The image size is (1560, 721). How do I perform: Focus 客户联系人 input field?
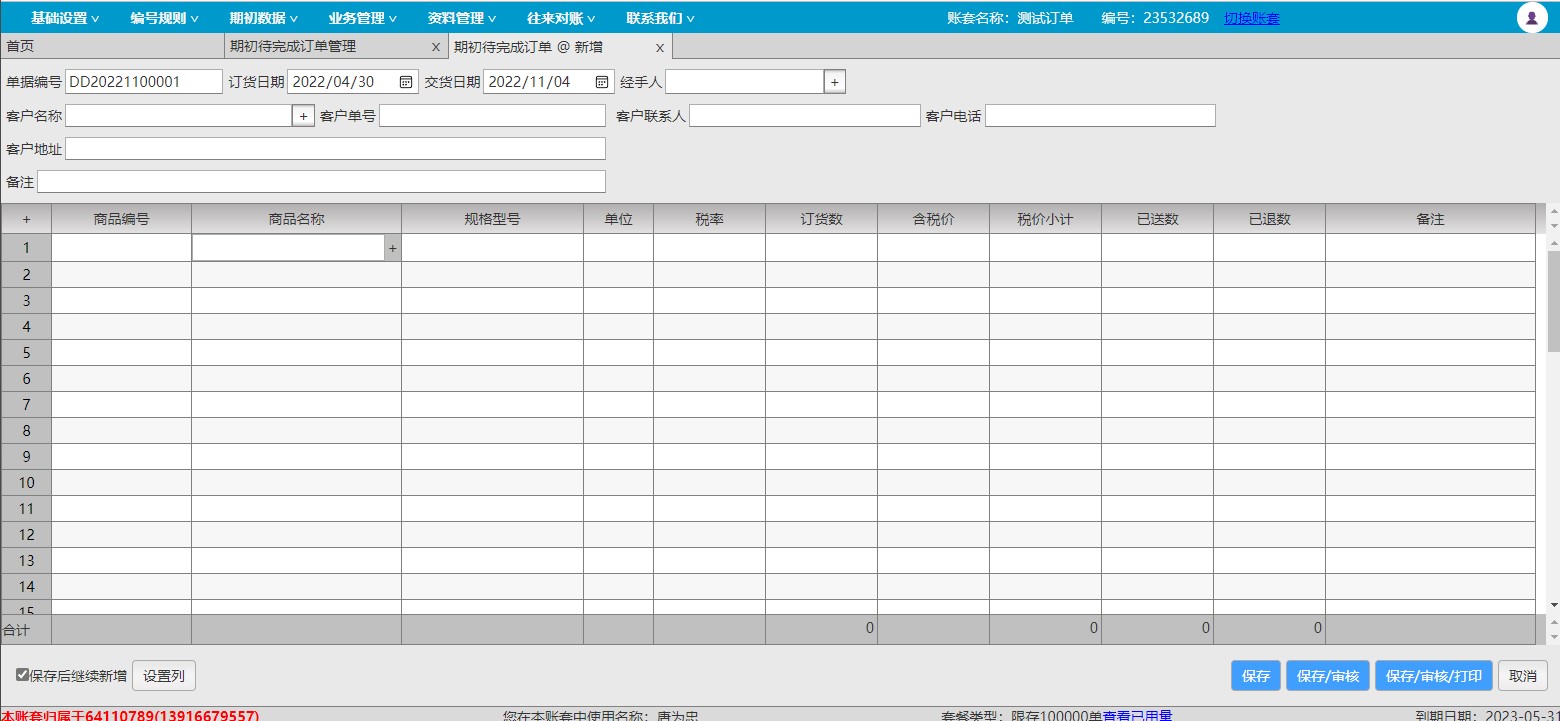(x=804, y=116)
